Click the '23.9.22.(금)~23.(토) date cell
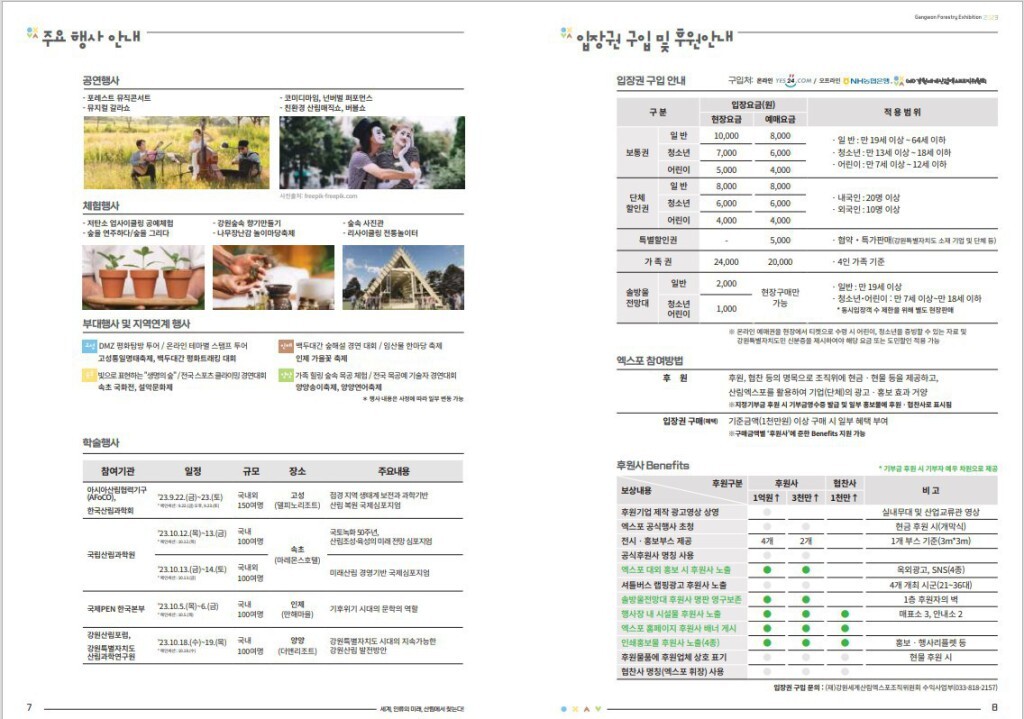This screenshot has width=1024, height=719. click(190, 496)
